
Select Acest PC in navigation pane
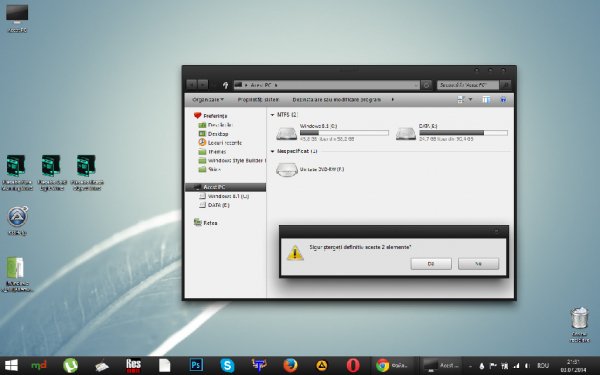click(226, 187)
